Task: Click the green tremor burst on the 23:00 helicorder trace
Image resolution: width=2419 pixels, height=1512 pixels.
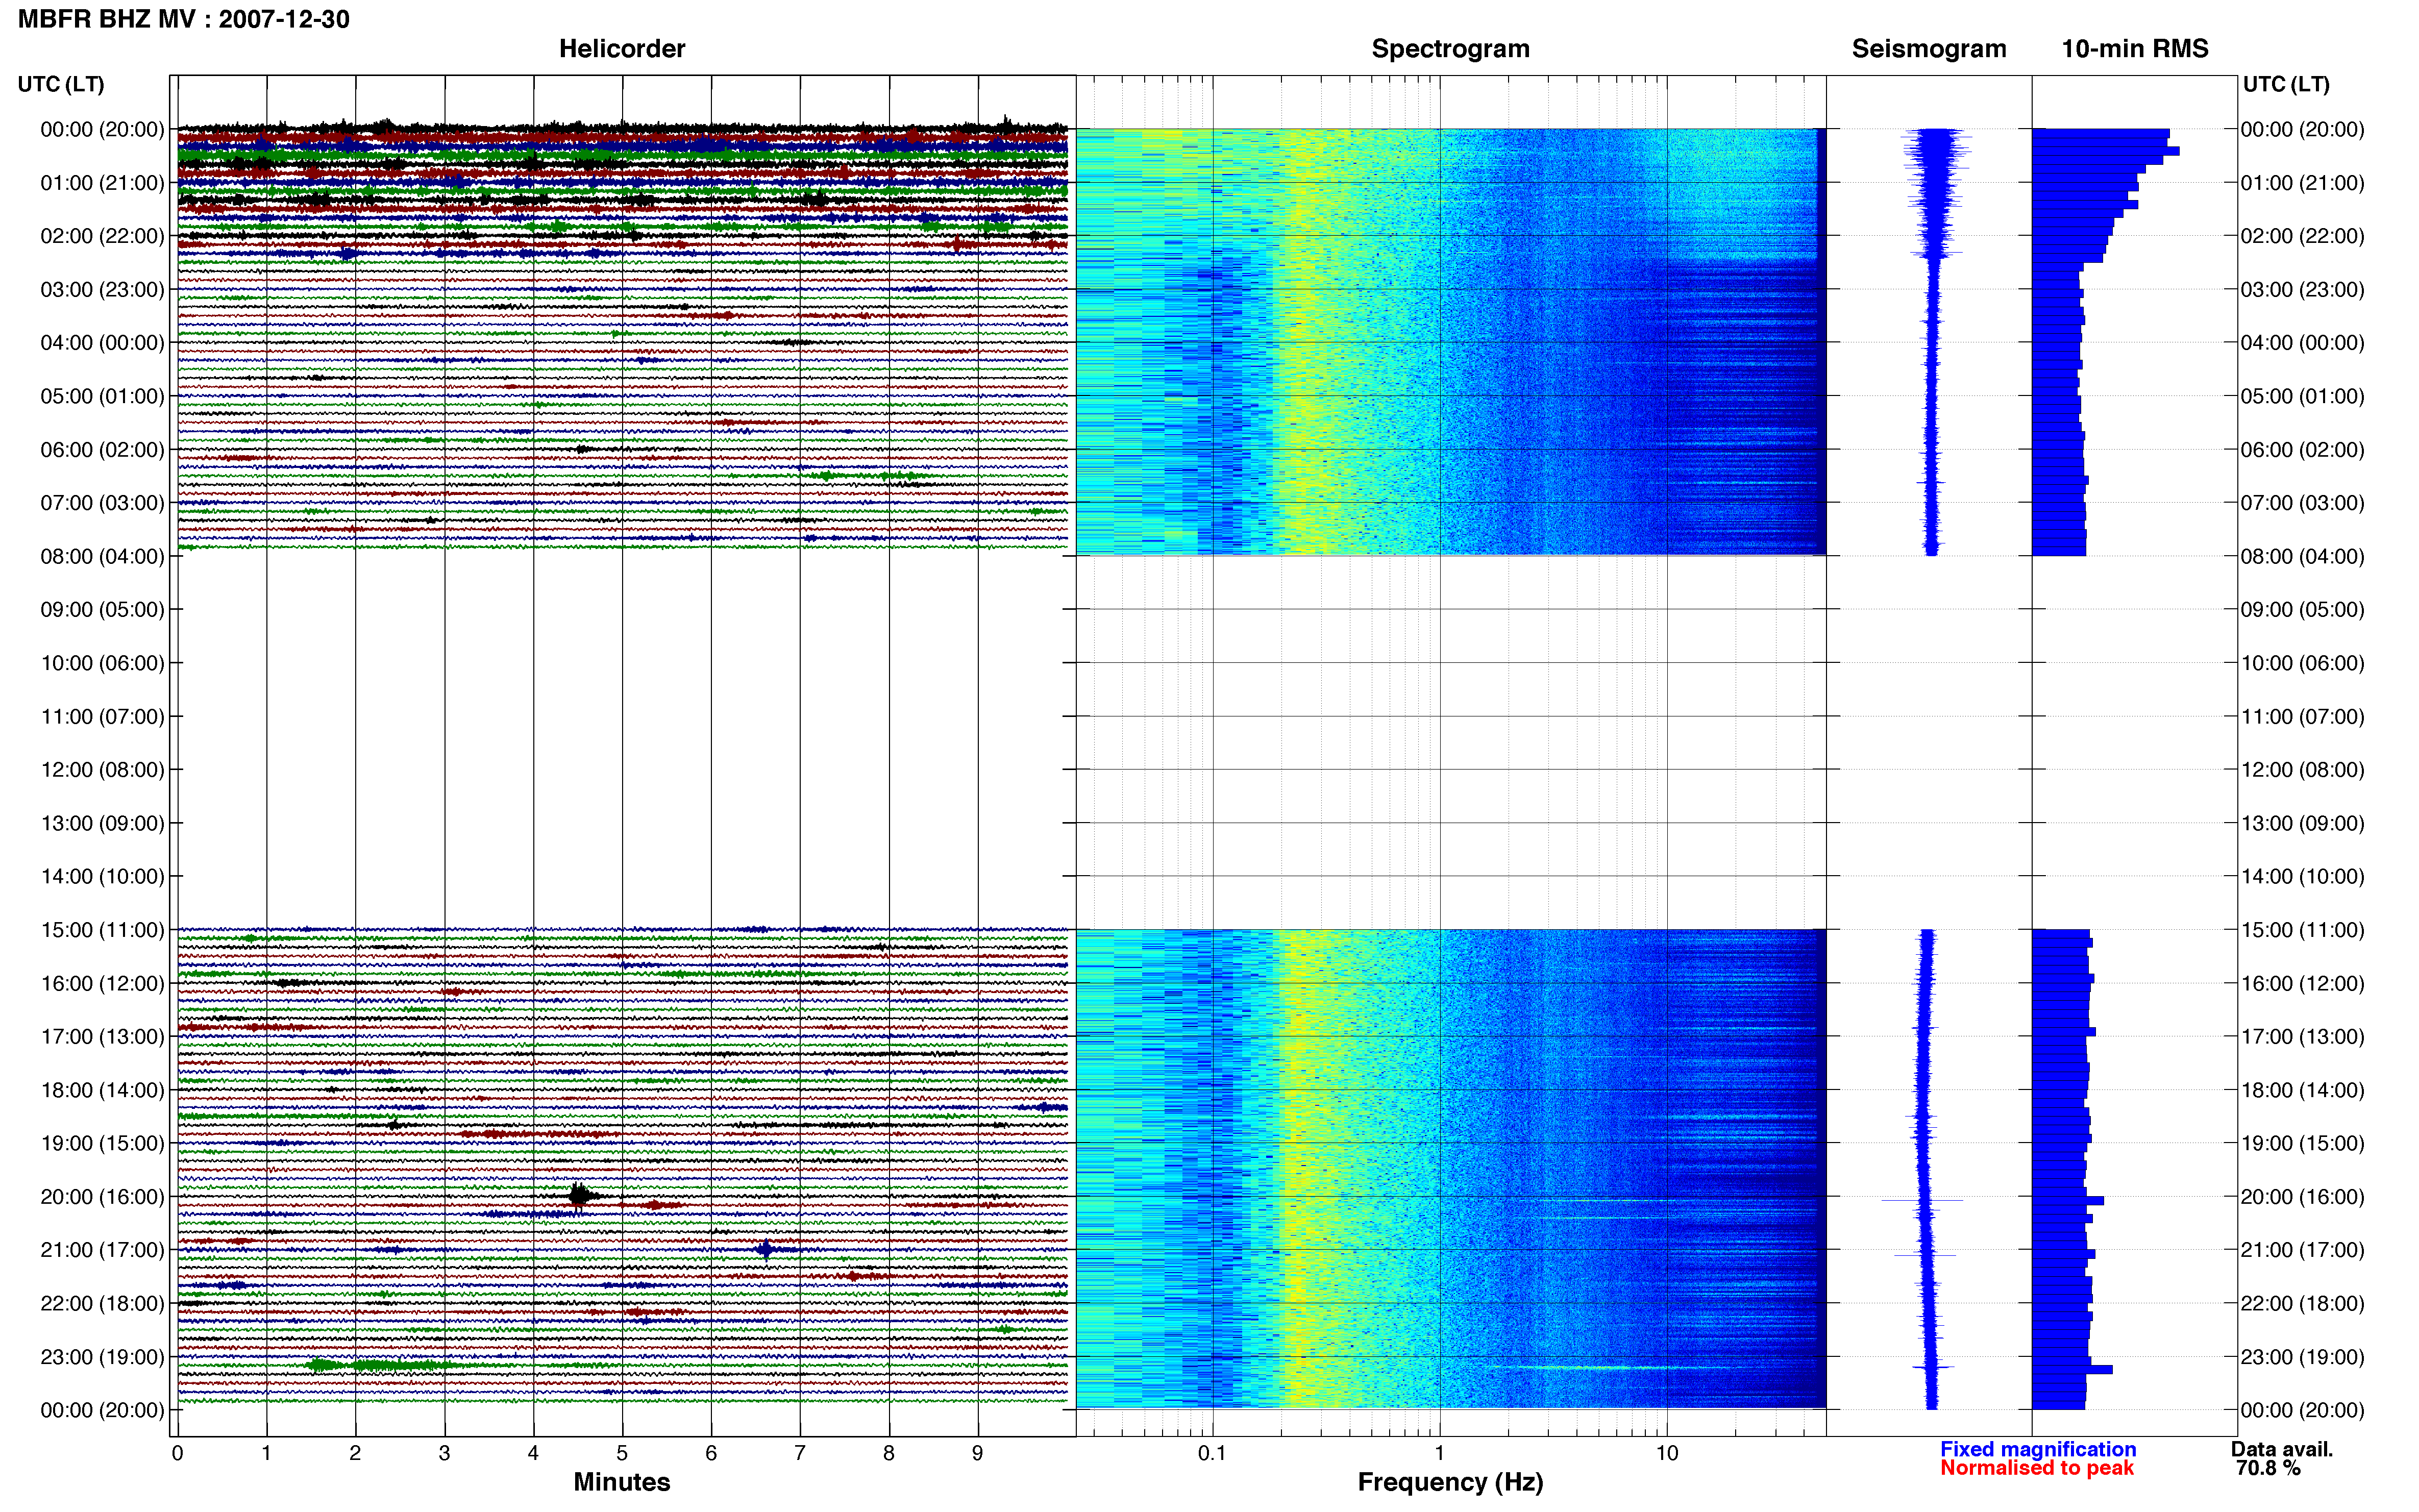Action: (380, 1365)
